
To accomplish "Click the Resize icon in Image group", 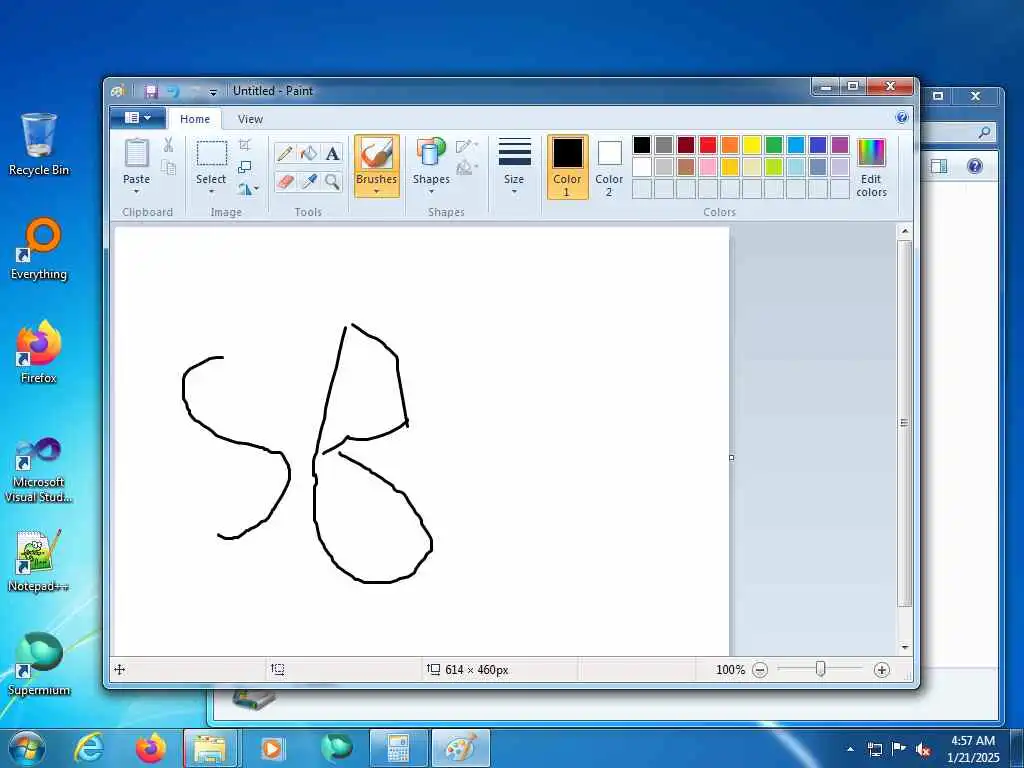I will pyautogui.click(x=244, y=167).
